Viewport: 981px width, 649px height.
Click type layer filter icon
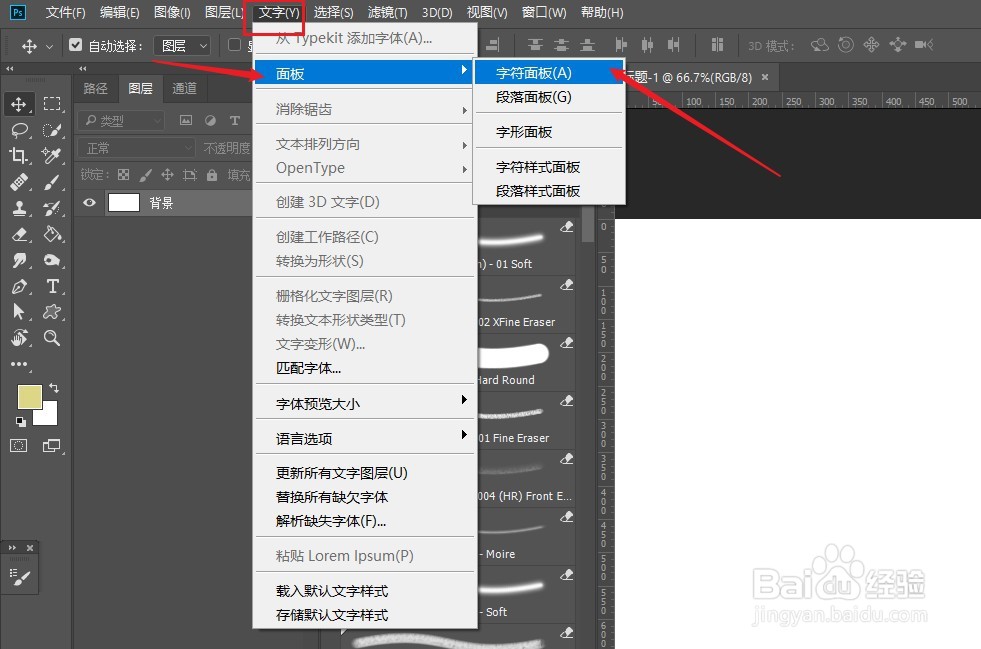click(235, 120)
